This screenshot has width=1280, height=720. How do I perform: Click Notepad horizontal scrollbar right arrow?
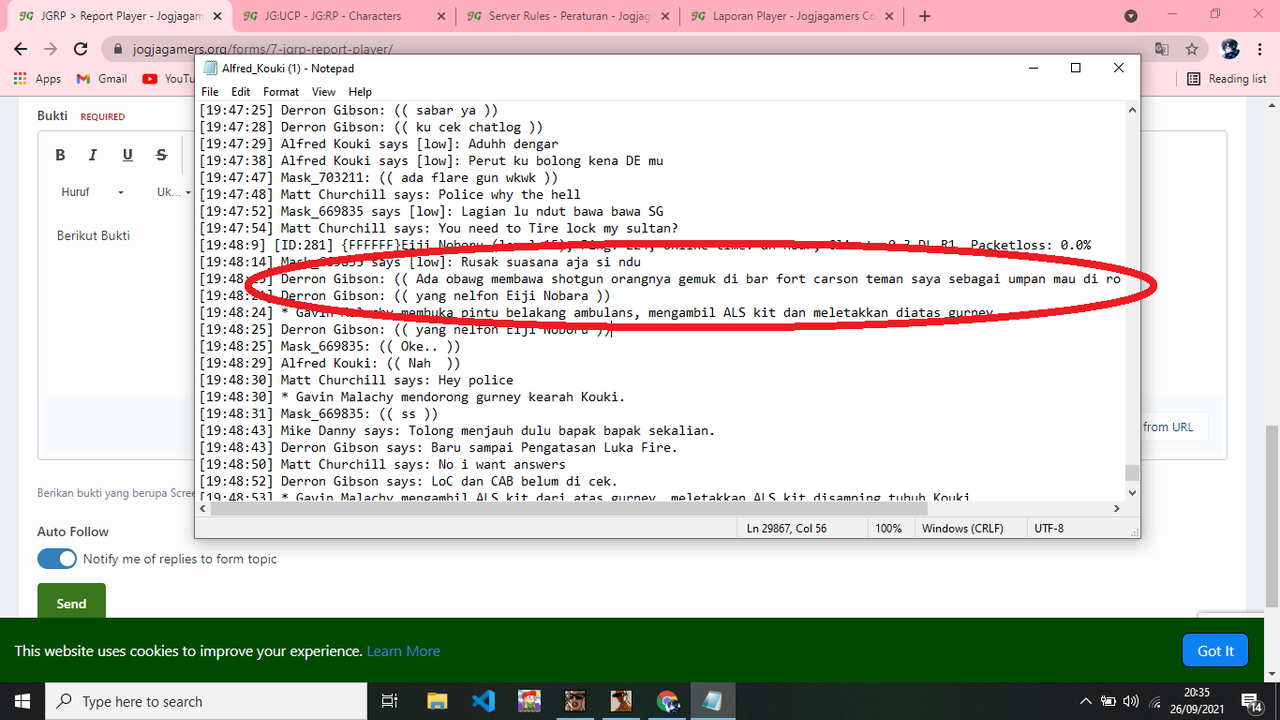click(1117, 508)
